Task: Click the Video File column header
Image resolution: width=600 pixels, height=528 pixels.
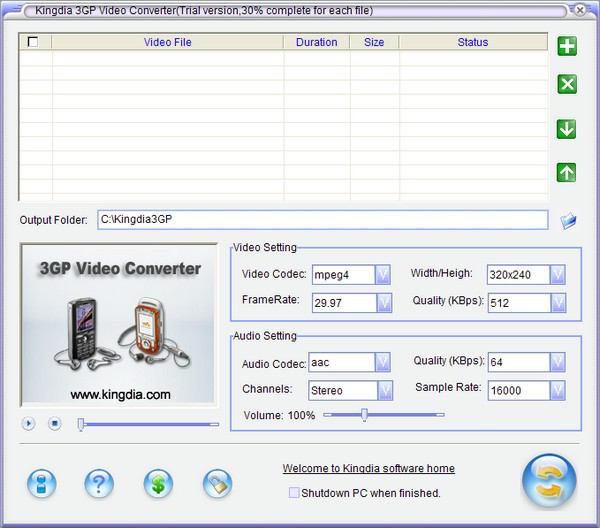Action: pos(168,42)
